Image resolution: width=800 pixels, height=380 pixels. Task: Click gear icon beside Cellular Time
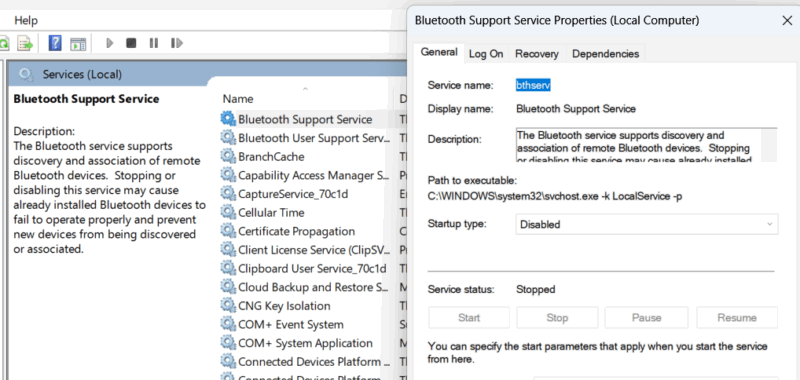click(228, 212)
